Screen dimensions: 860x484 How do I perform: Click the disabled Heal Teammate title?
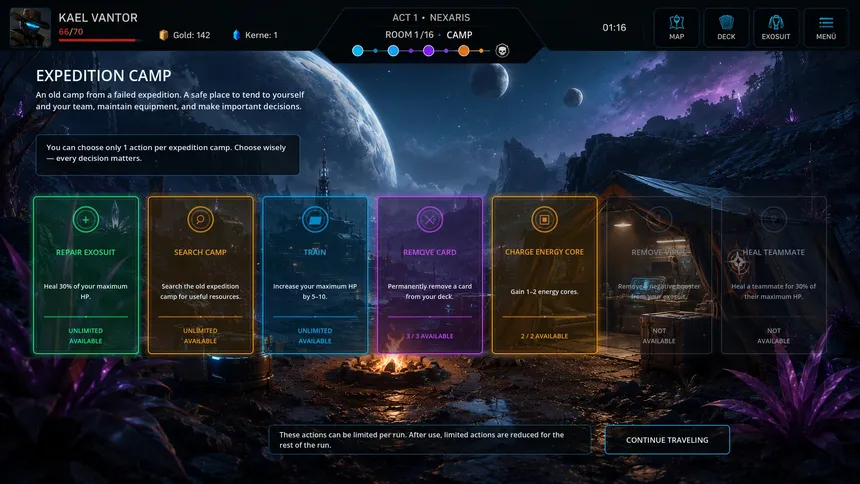773,252
